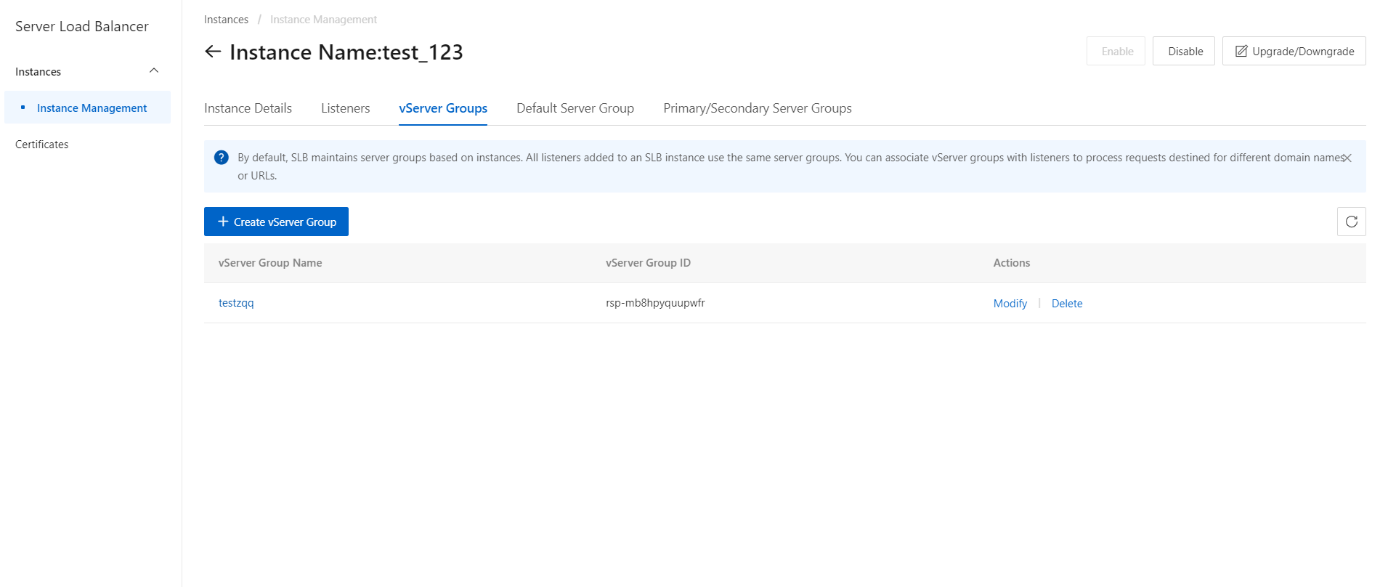Dismiss the blue info banner

coord(1347,158)
